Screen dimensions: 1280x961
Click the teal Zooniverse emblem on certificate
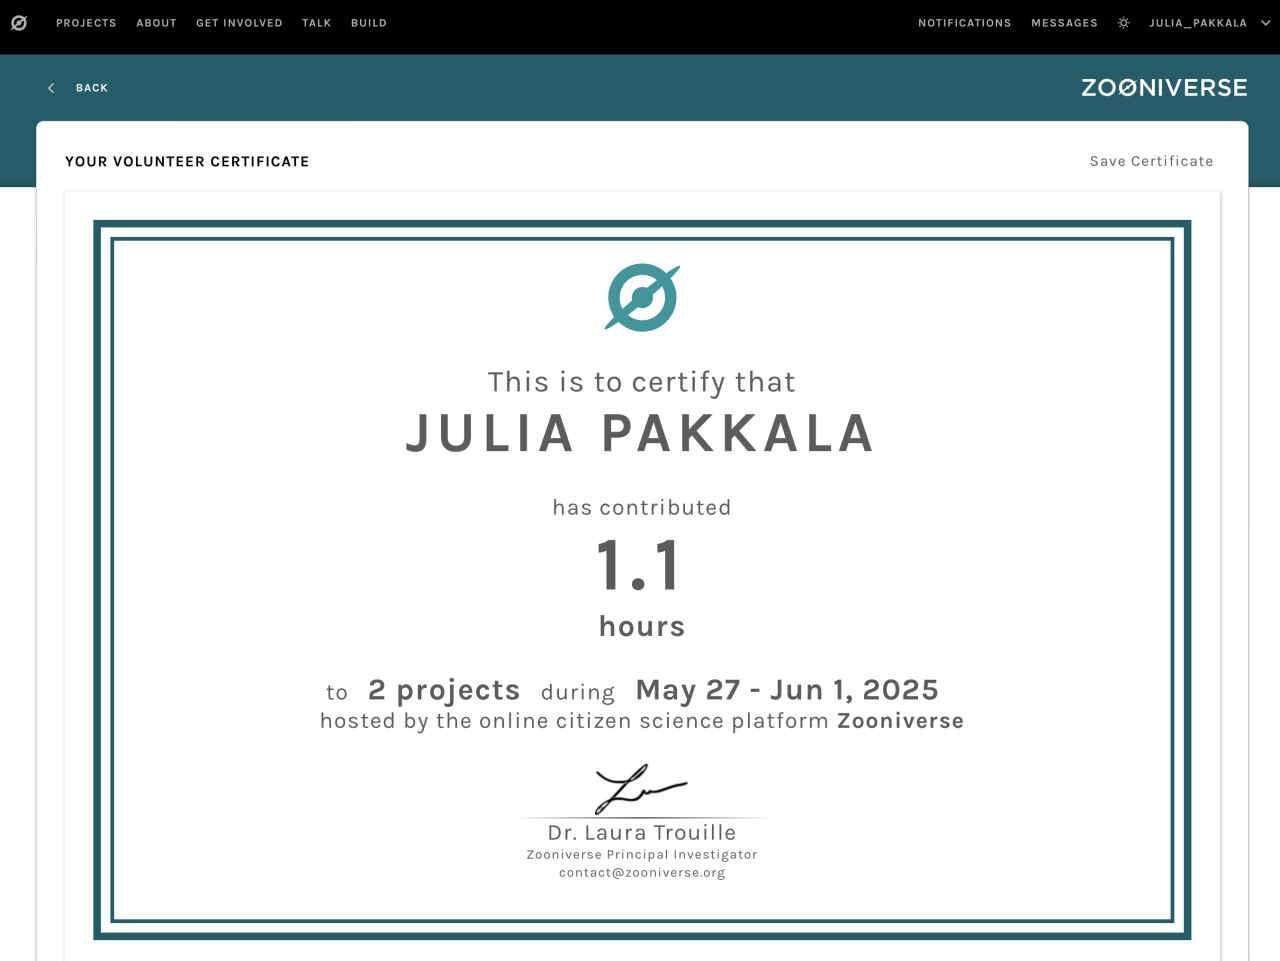642,297
